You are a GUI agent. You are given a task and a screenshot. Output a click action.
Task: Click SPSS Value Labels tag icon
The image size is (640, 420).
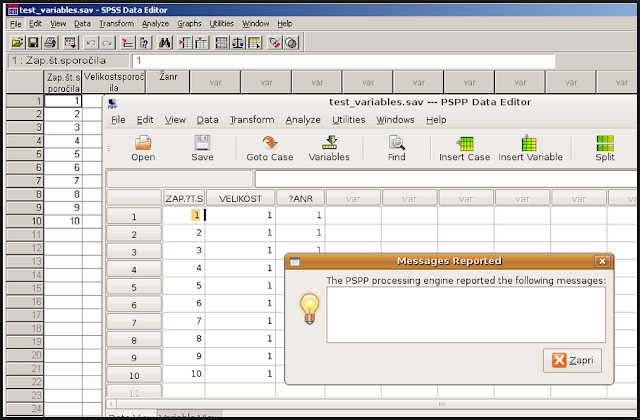click(x=275, y=42)
